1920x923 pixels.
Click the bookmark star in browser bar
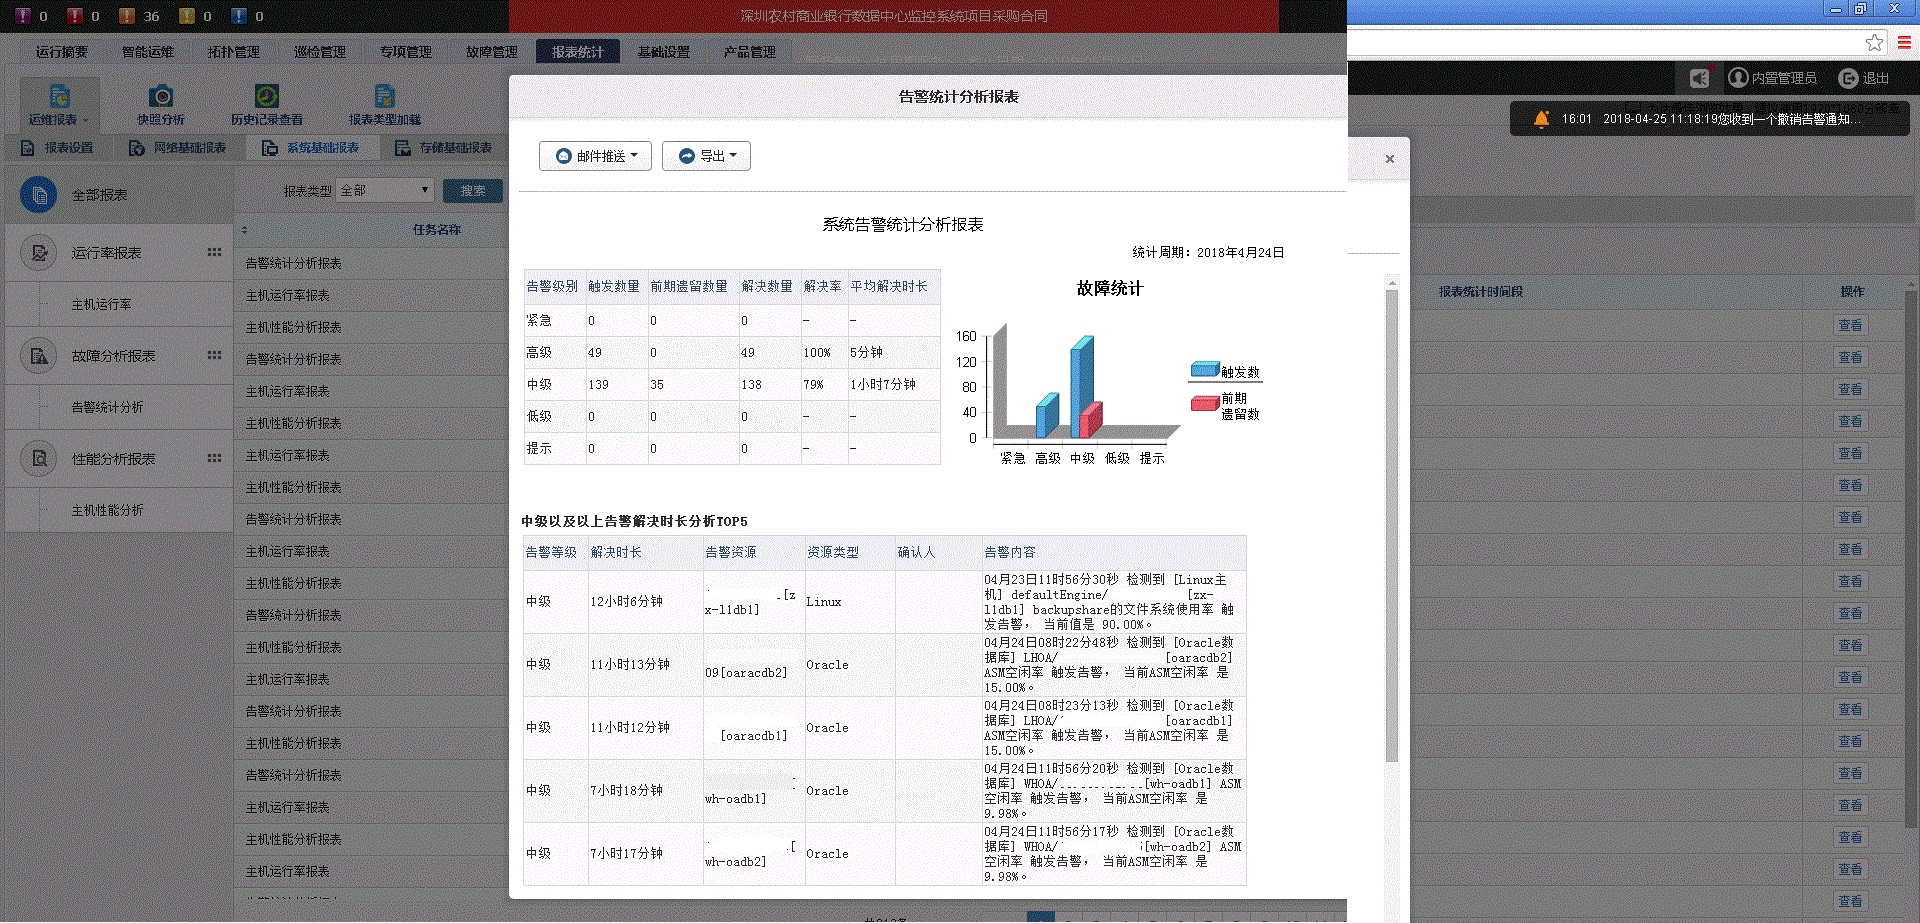(x=1873, y=43)
